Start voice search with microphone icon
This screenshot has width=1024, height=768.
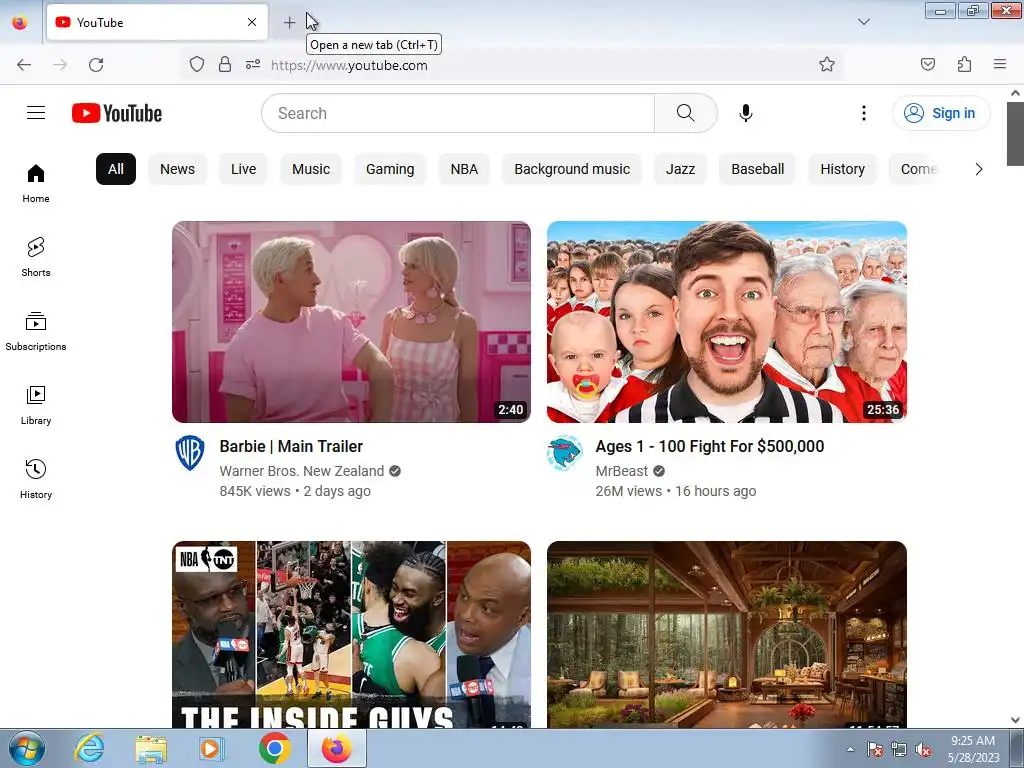coord(746,113)
